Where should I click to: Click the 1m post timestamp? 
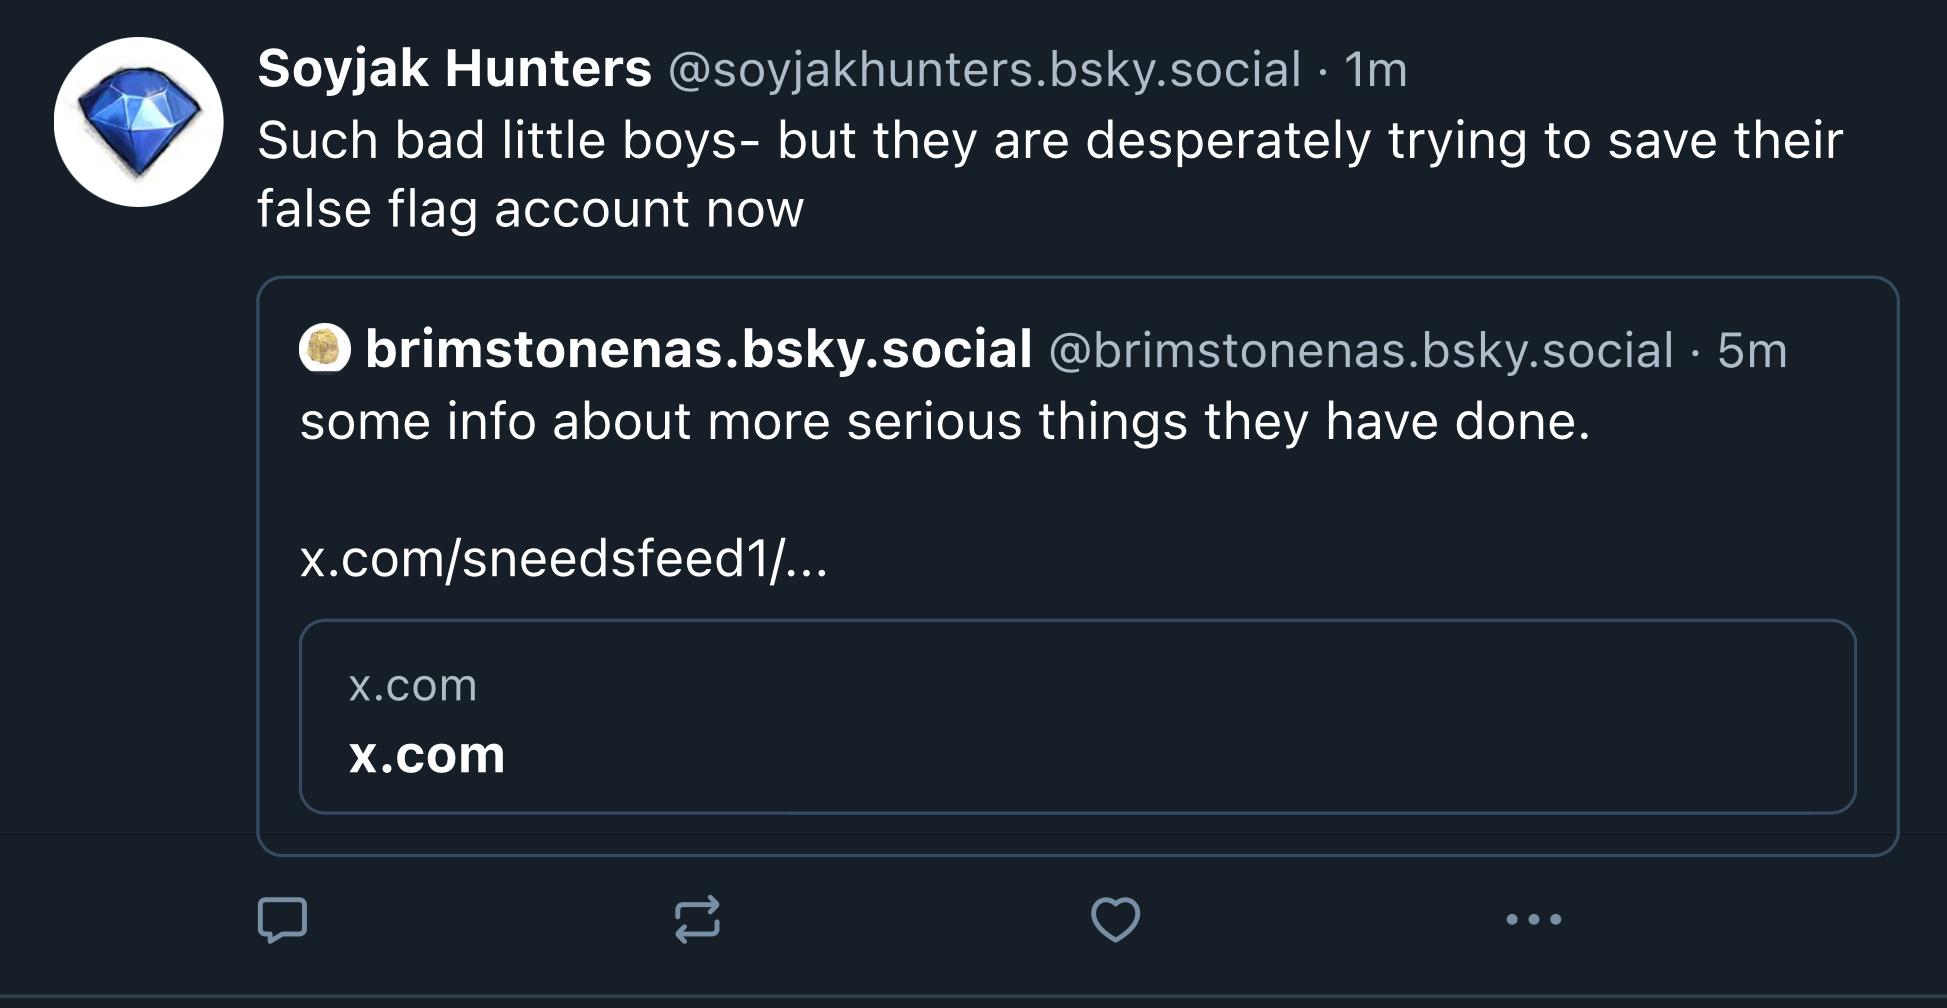[1375, 70]
